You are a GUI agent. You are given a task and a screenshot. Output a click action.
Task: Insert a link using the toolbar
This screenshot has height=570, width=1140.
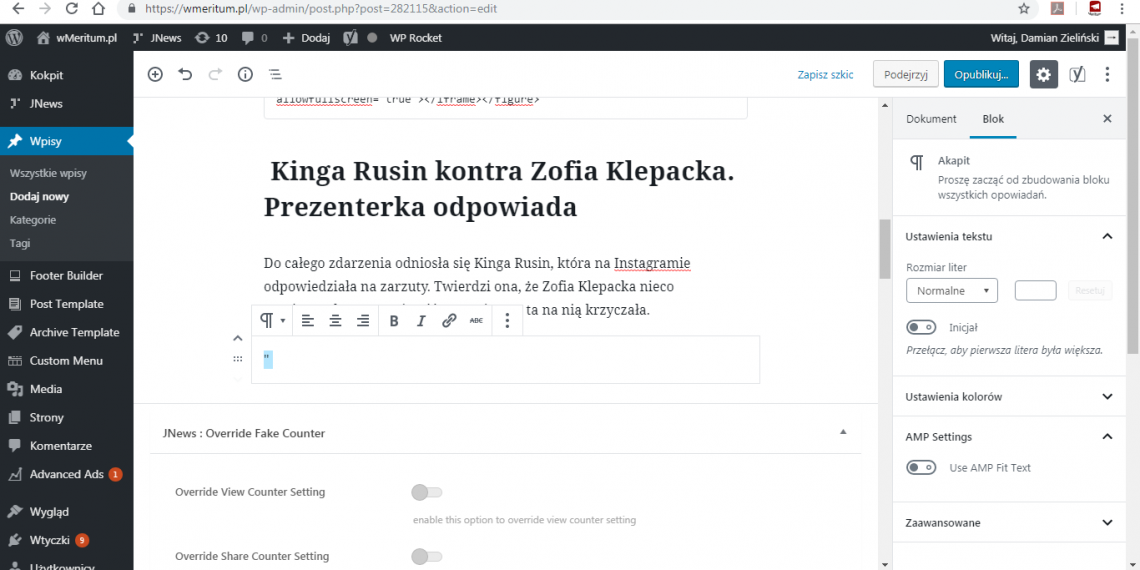click(x=449, y=321)
